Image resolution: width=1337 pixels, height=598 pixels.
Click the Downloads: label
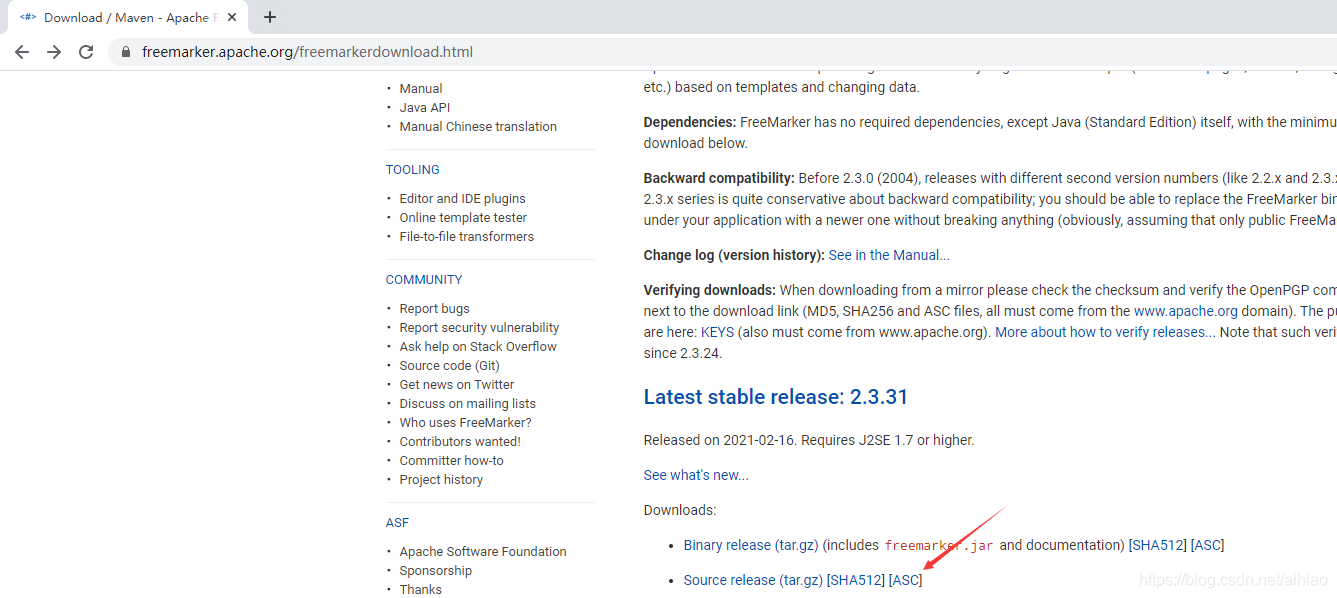pos(680,510)
